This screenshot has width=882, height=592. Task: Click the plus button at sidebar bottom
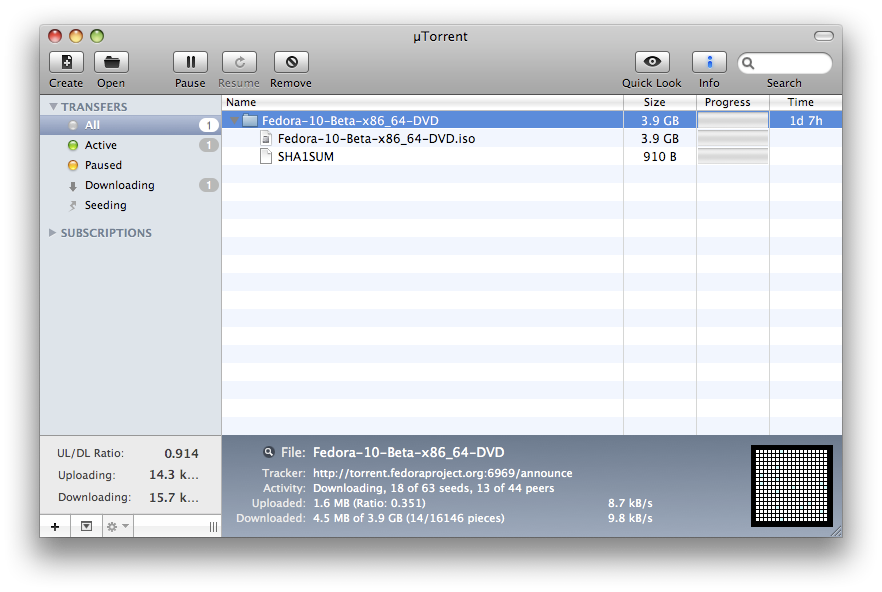point(55,526)
